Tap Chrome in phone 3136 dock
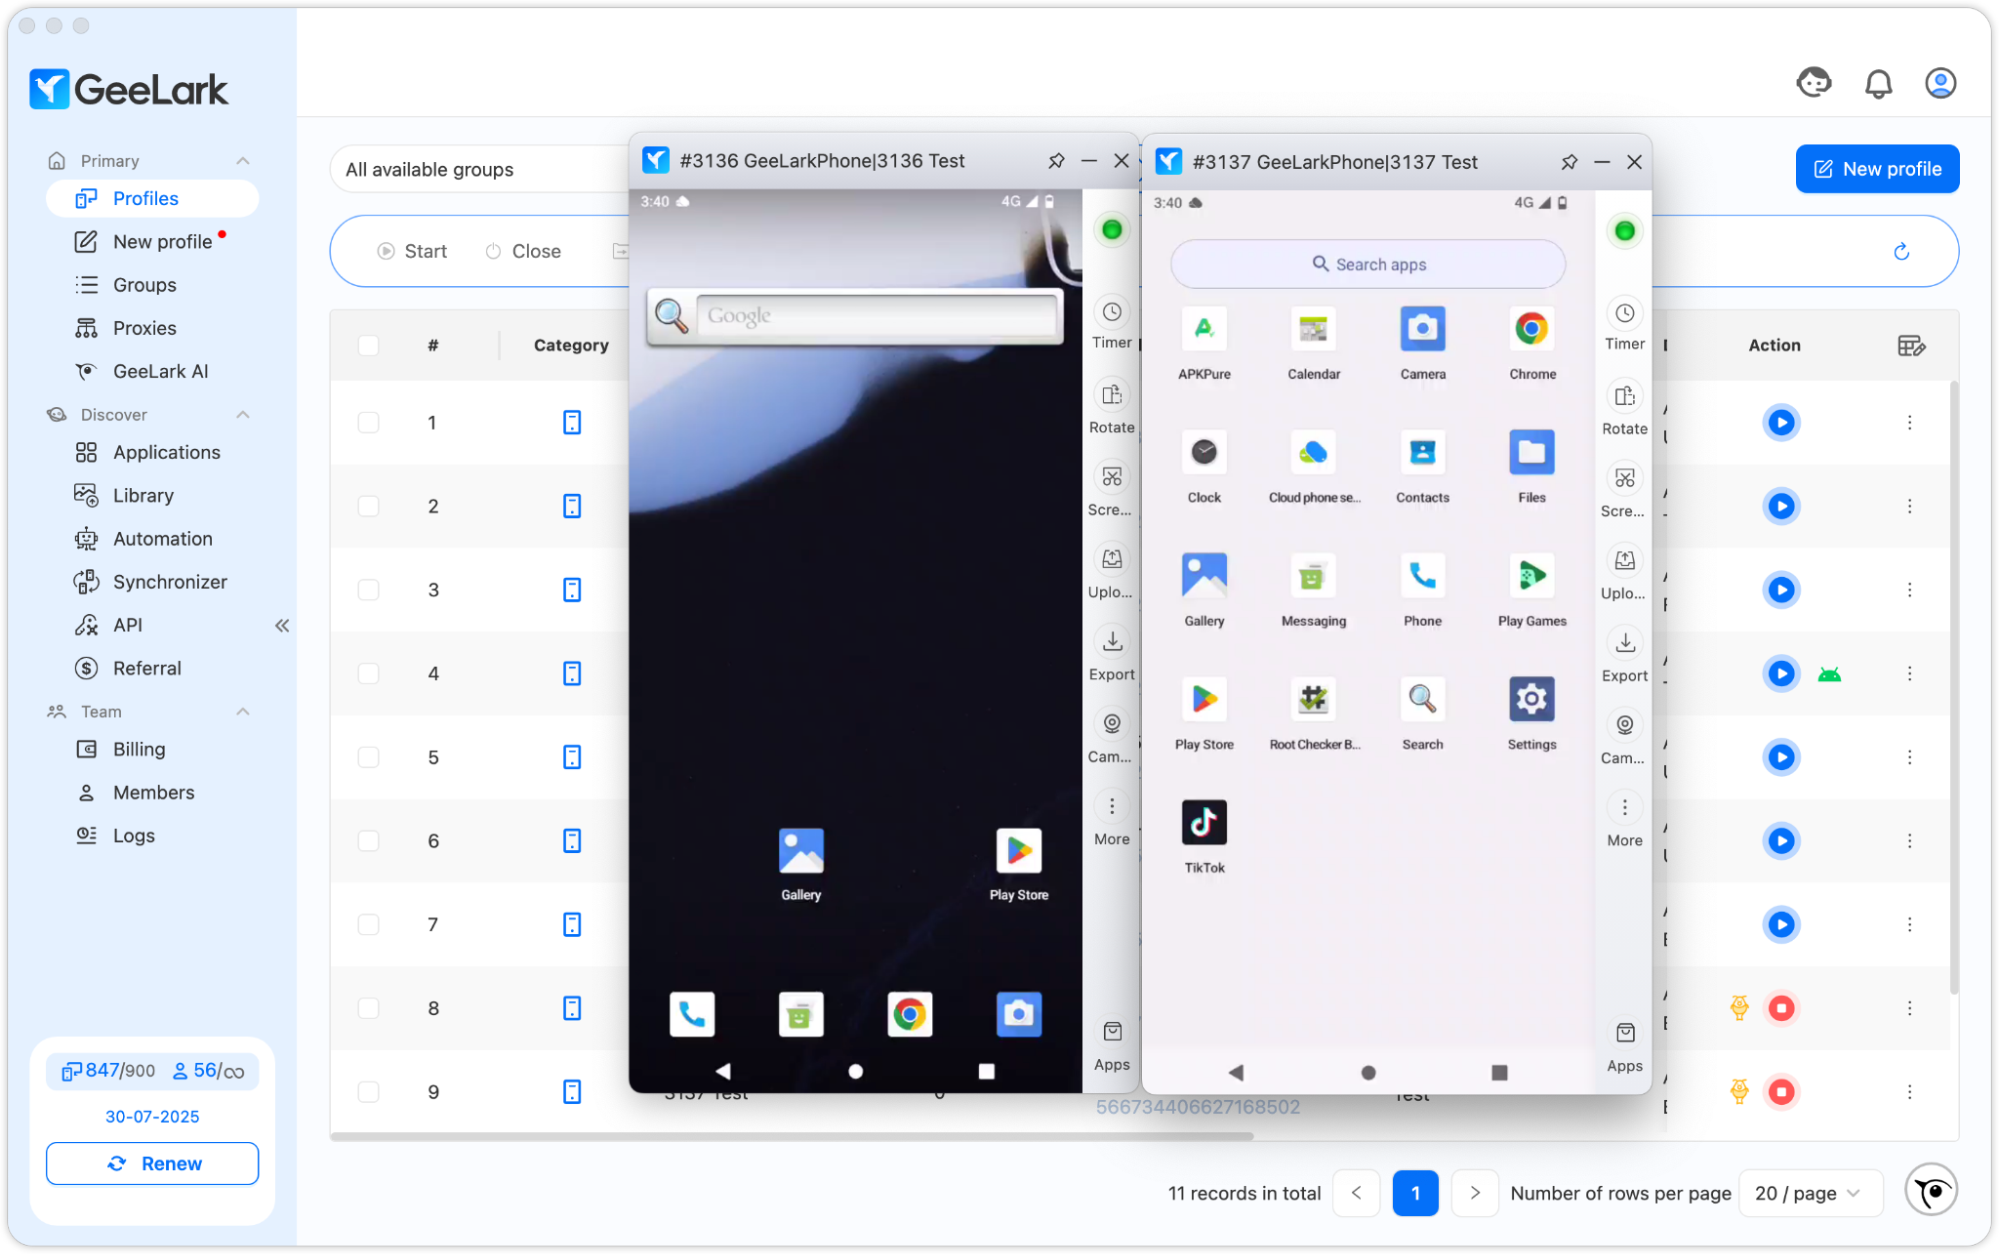Image resolution: width=1999 pixels, height=1255 pixels. [909, 1014]
